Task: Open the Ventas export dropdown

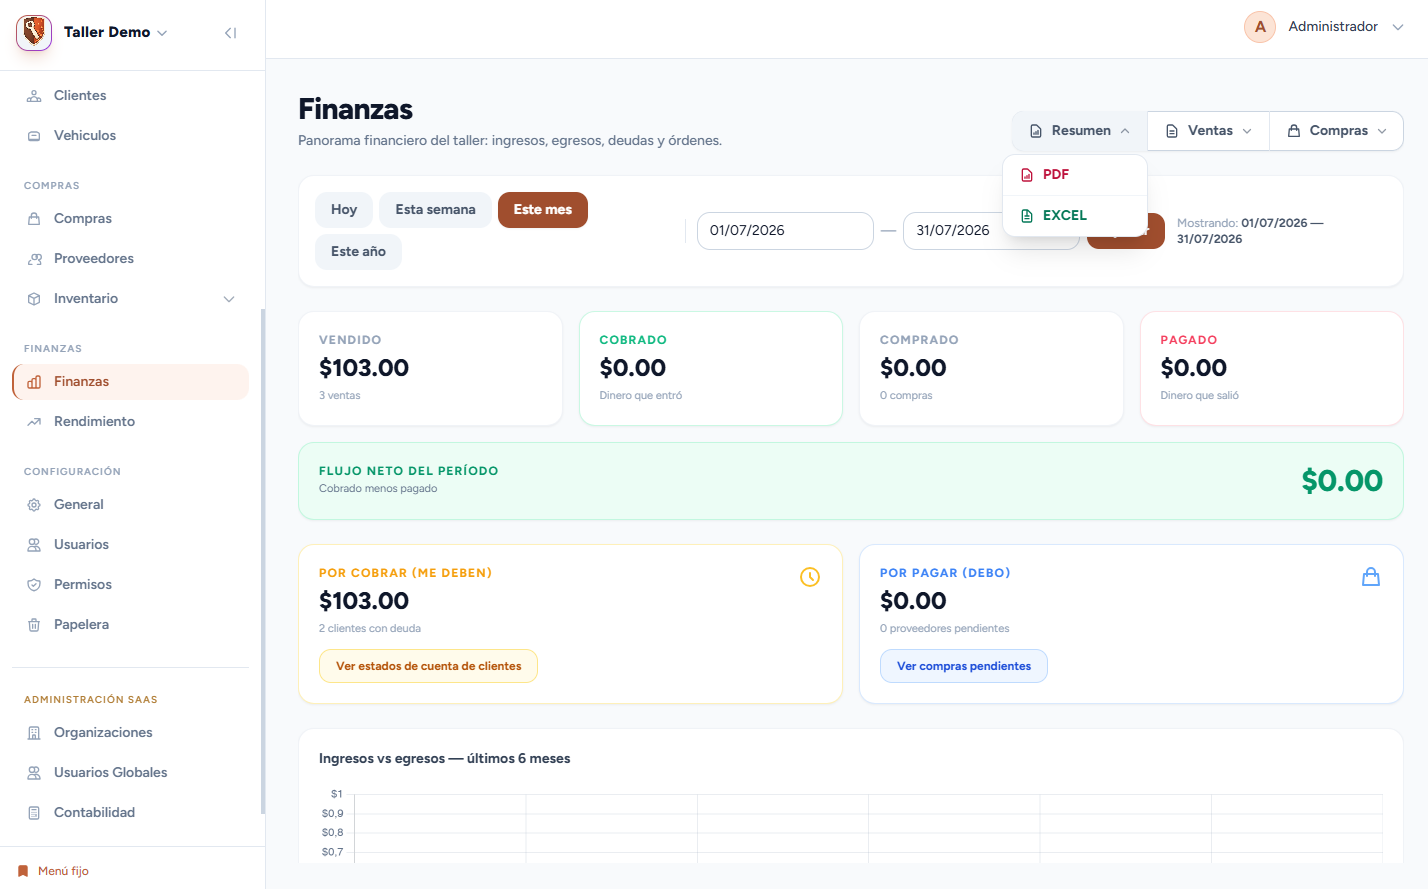Action: tap(1208, 131)
